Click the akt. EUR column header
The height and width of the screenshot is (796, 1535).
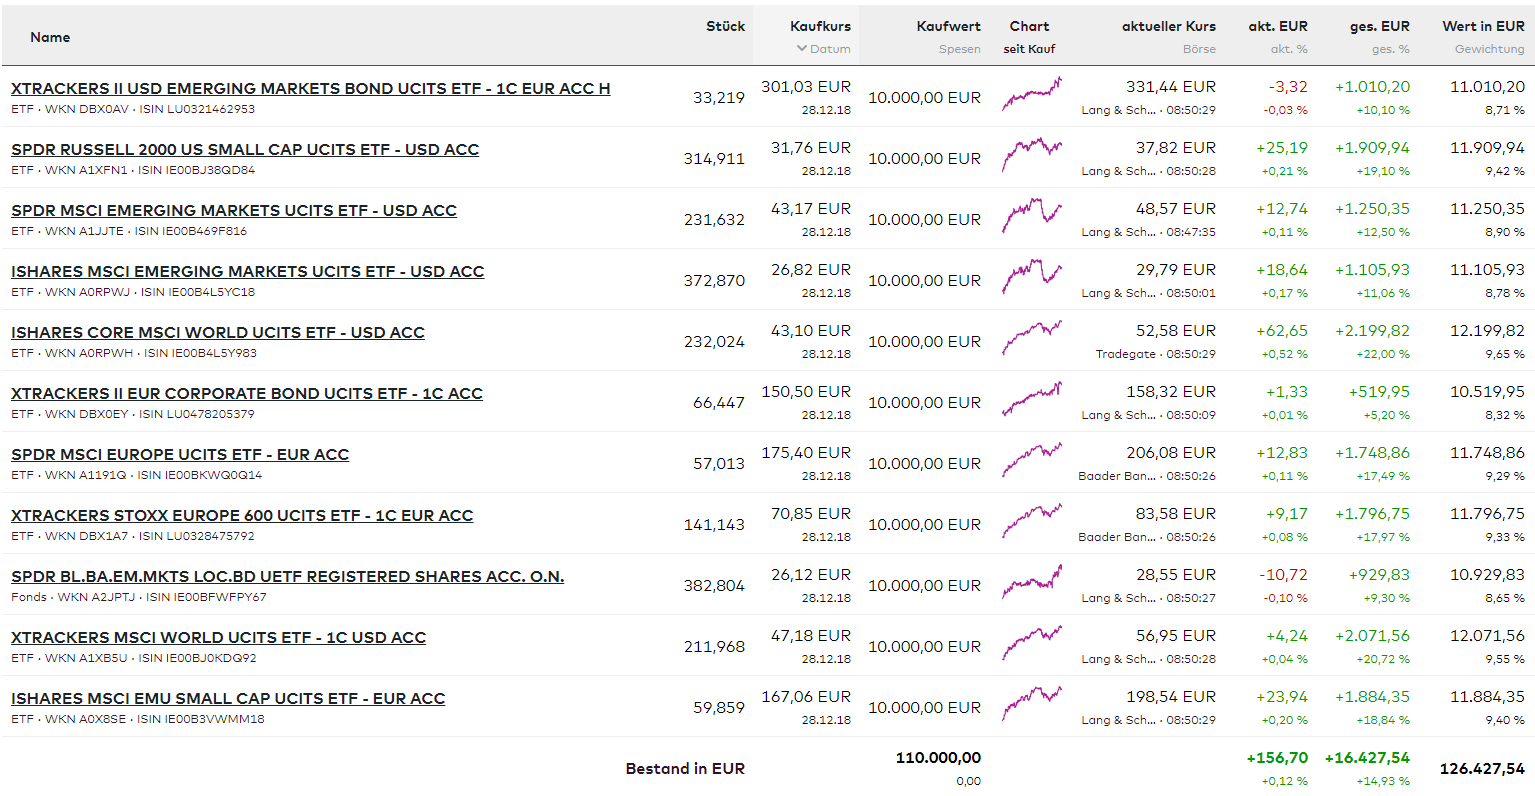[1277, 26]
